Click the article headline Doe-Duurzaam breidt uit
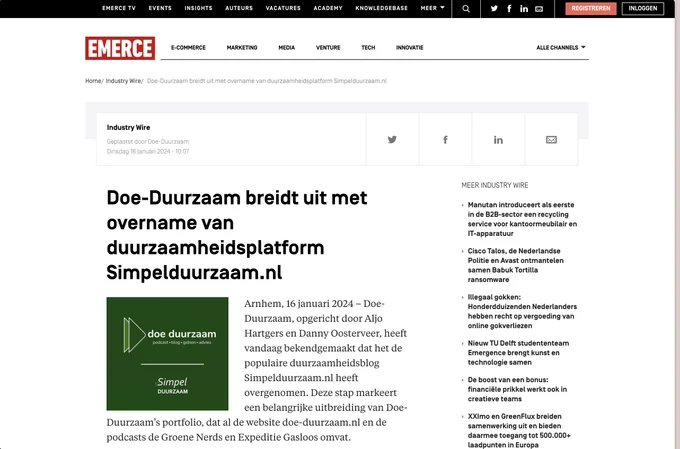 click(237, 235)
